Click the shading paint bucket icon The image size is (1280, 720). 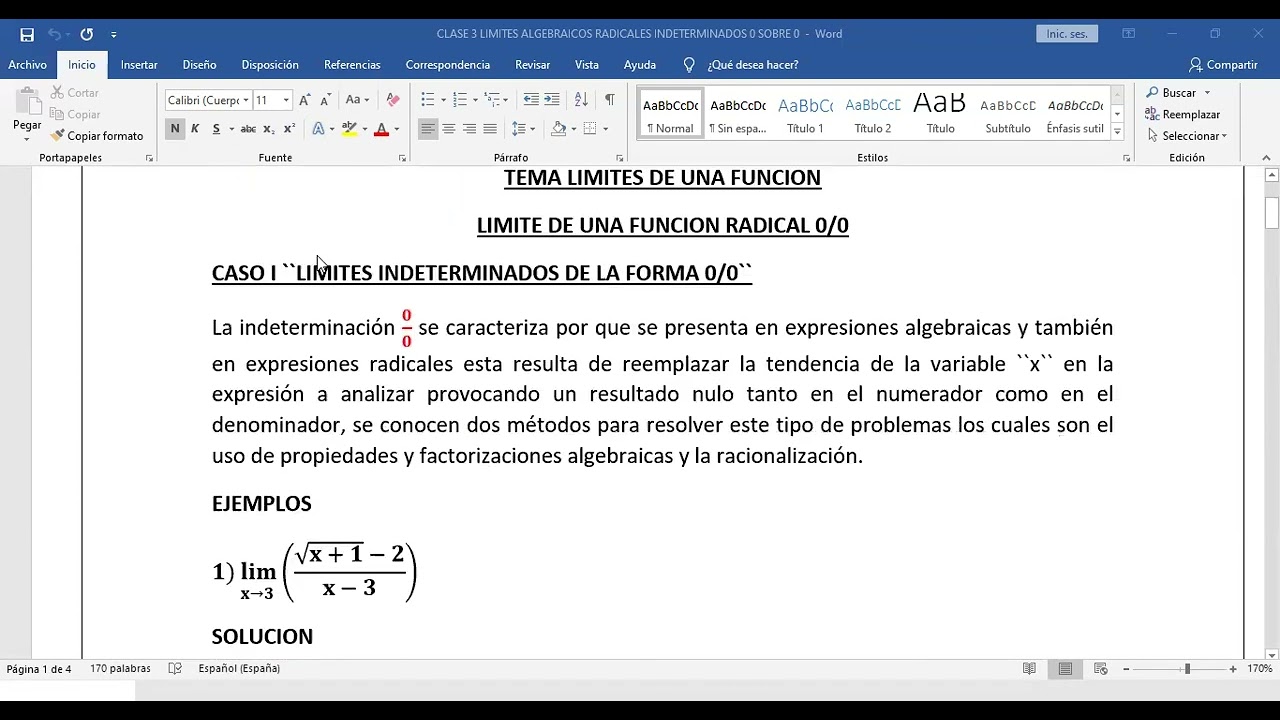558,129
